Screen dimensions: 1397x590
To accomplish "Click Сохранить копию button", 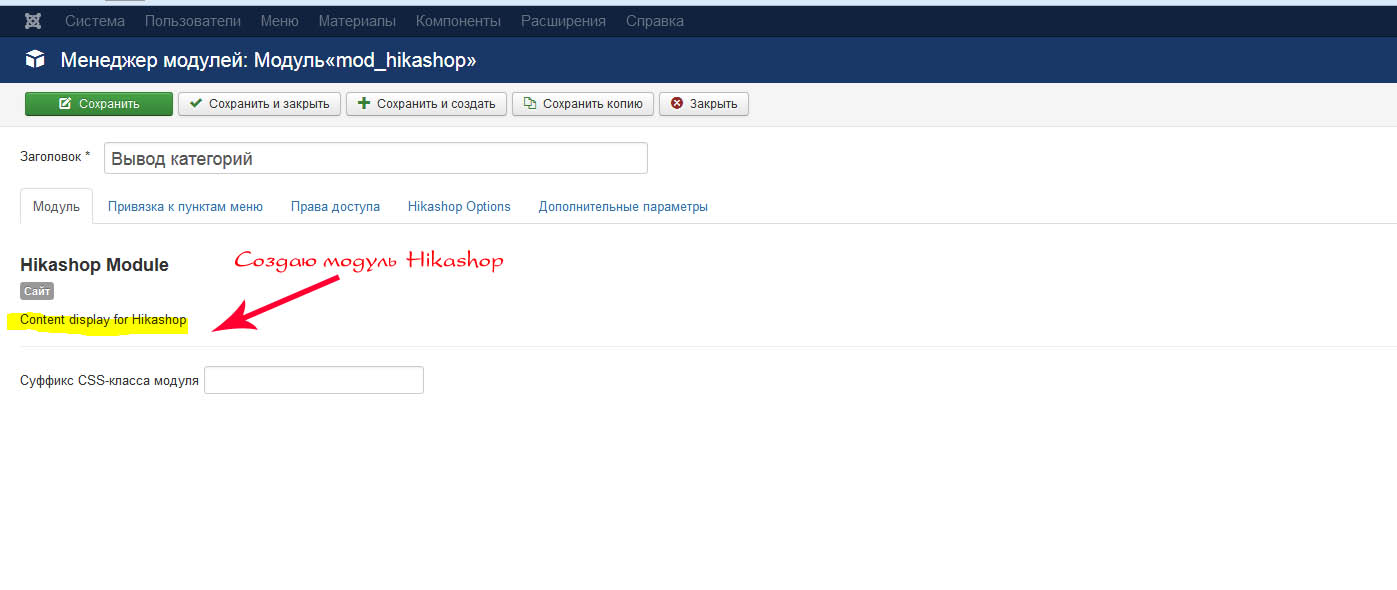I will pos(583,104).
